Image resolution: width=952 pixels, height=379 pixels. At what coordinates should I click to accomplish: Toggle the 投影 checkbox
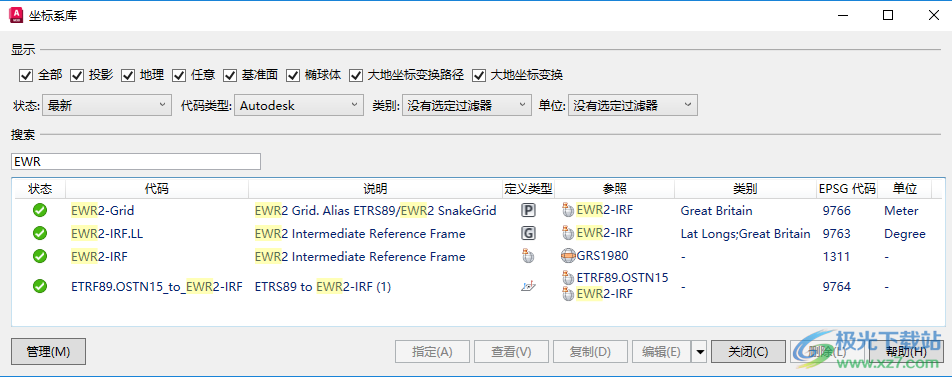tap(76, 75)
